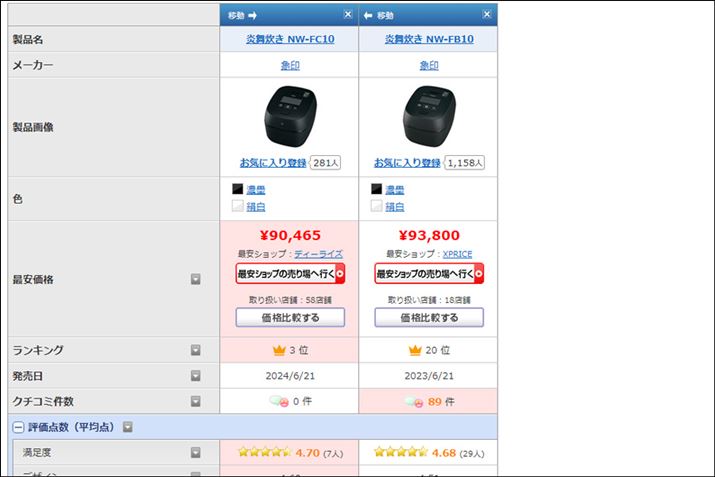Click the 象印 maker link for NW-FC10
This screenshot has height=477, width=715.
[290, 65]
